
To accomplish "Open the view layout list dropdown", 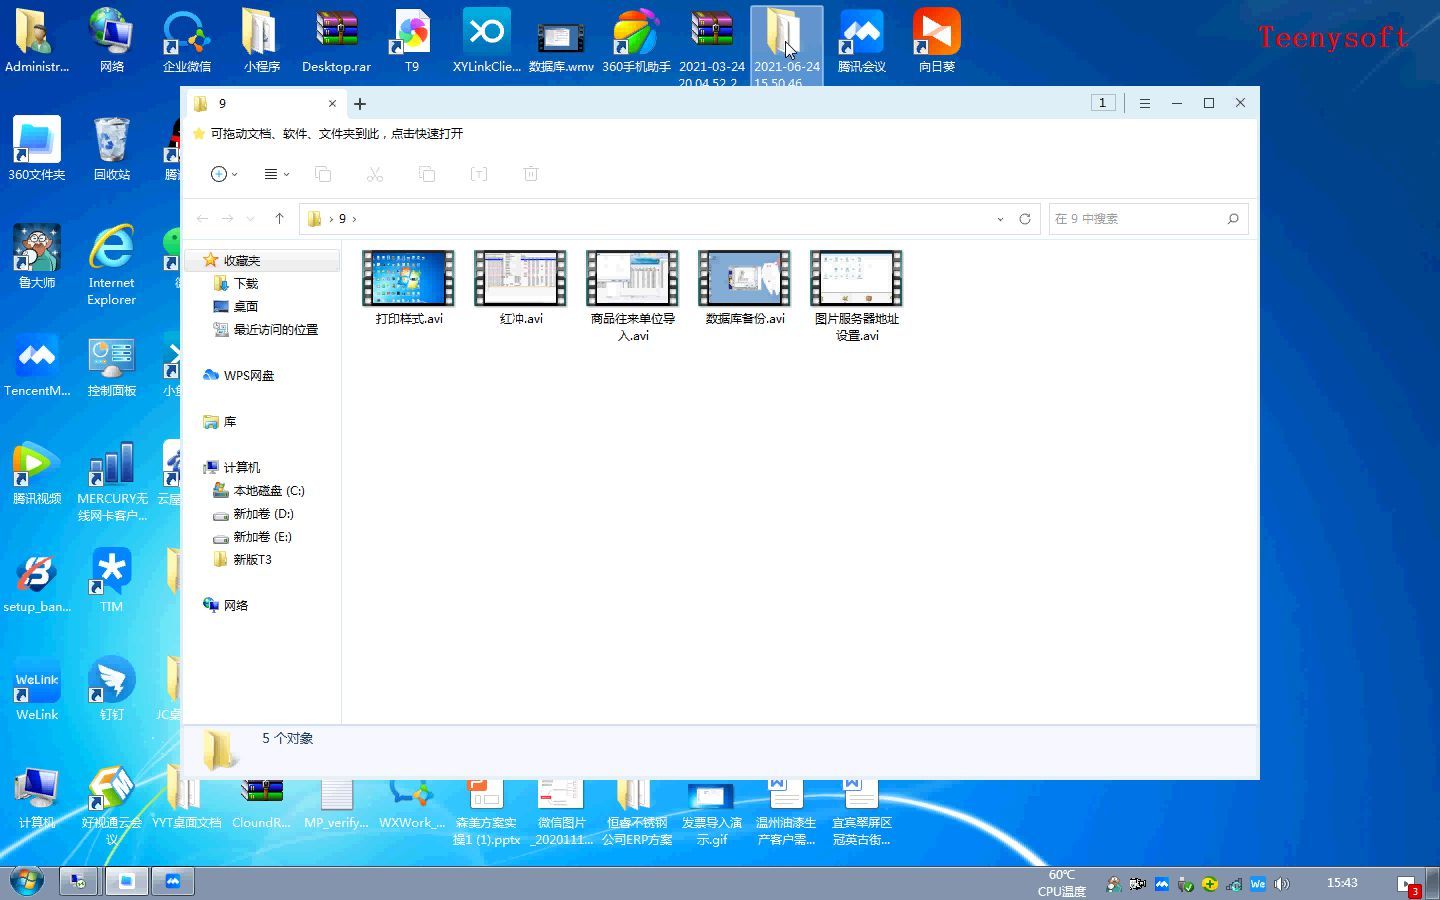I will [x=276, y=174].
